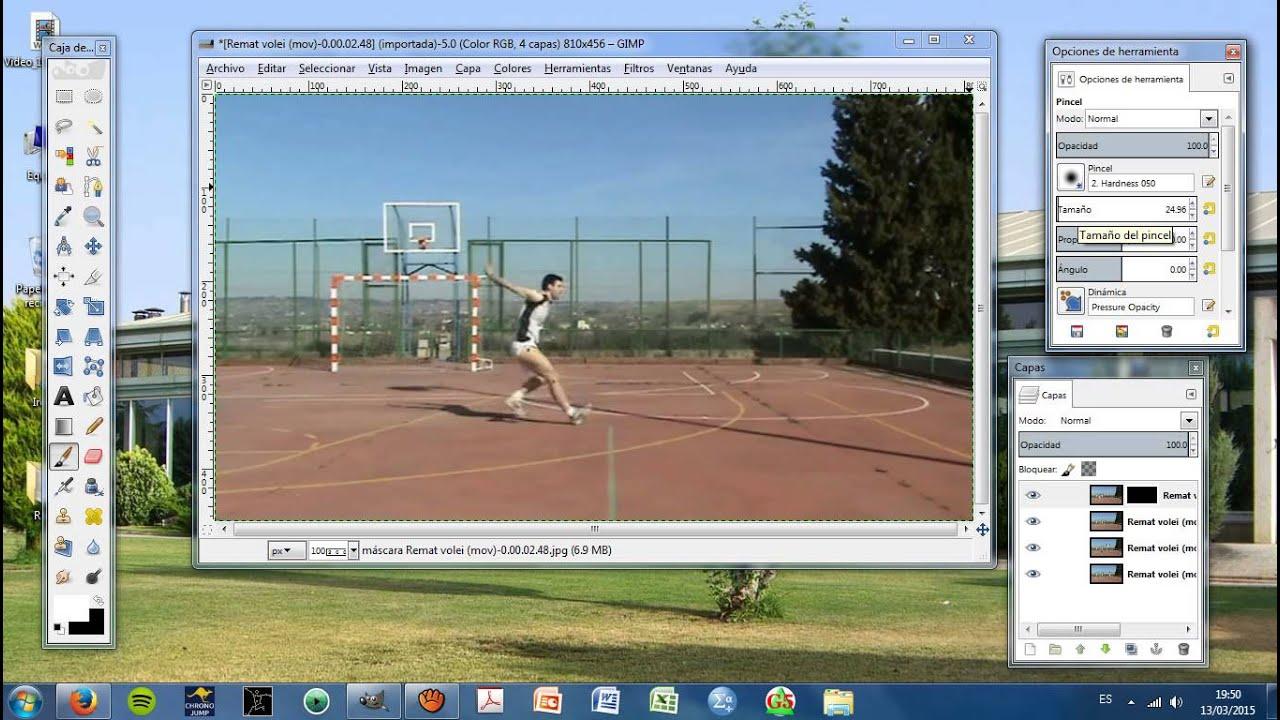Screen dimensions: 1280x720
Task: Open the px unit dropdown in the status bar
Action: (281, 550)
